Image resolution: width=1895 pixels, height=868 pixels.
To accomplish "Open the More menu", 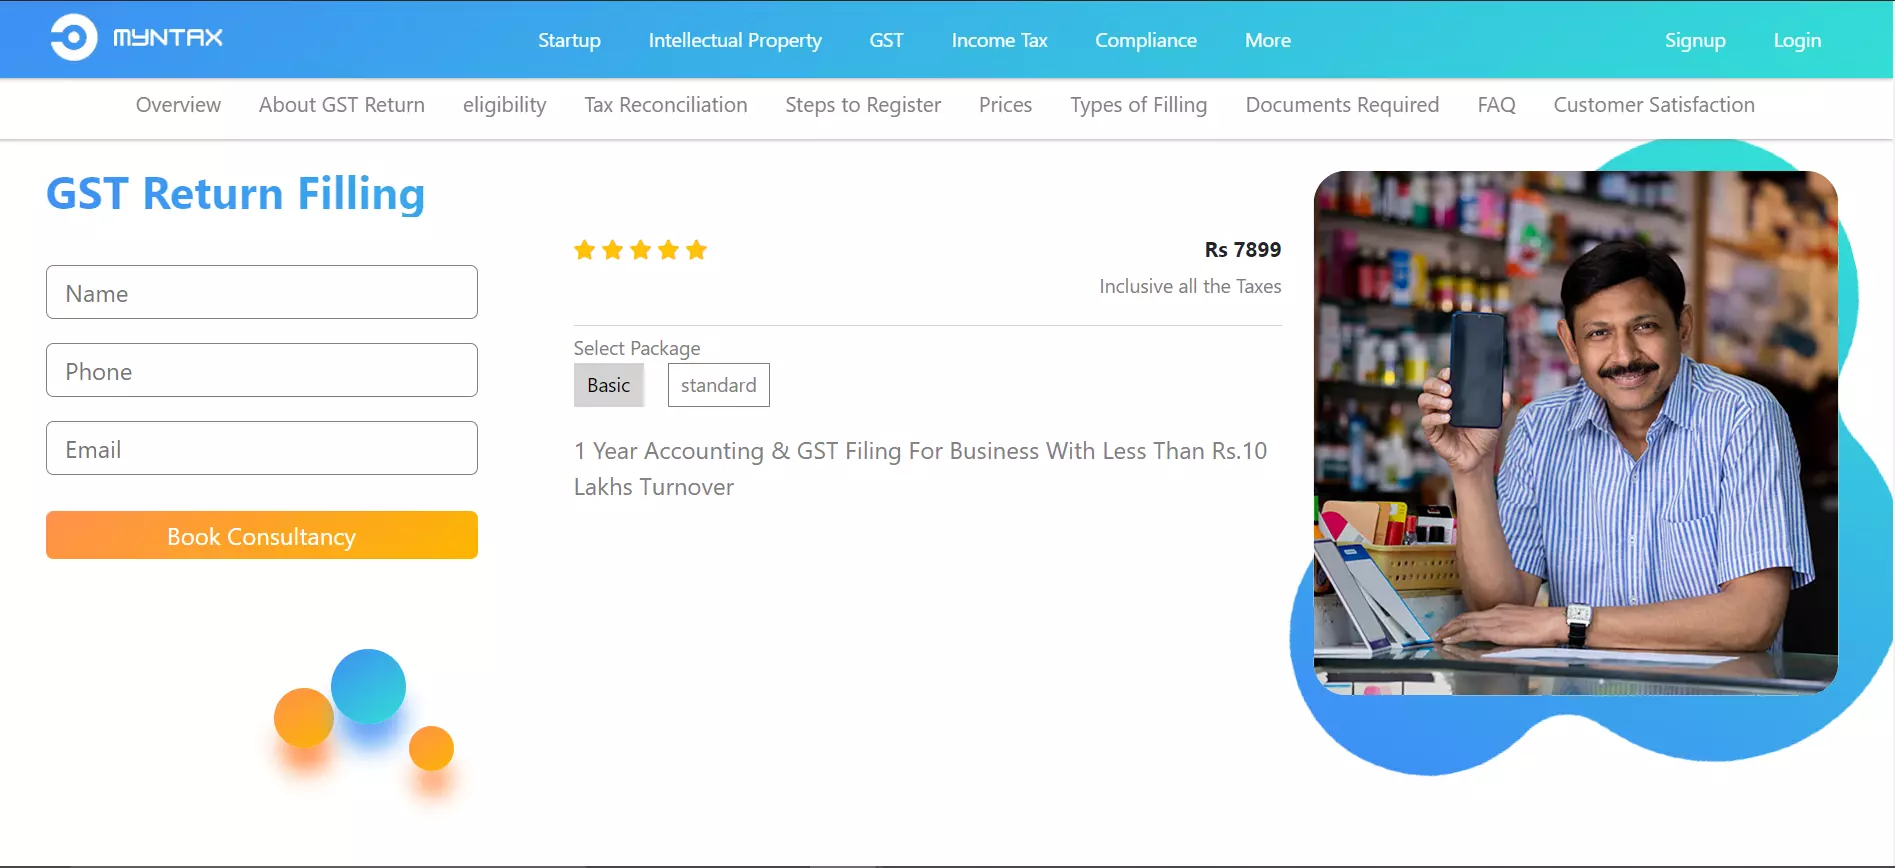I will point(1268,40).
